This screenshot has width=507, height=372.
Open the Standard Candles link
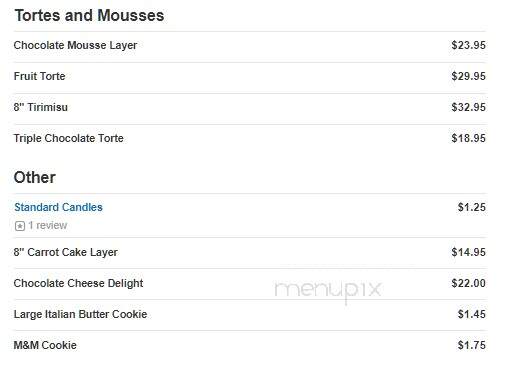[58, 207]
